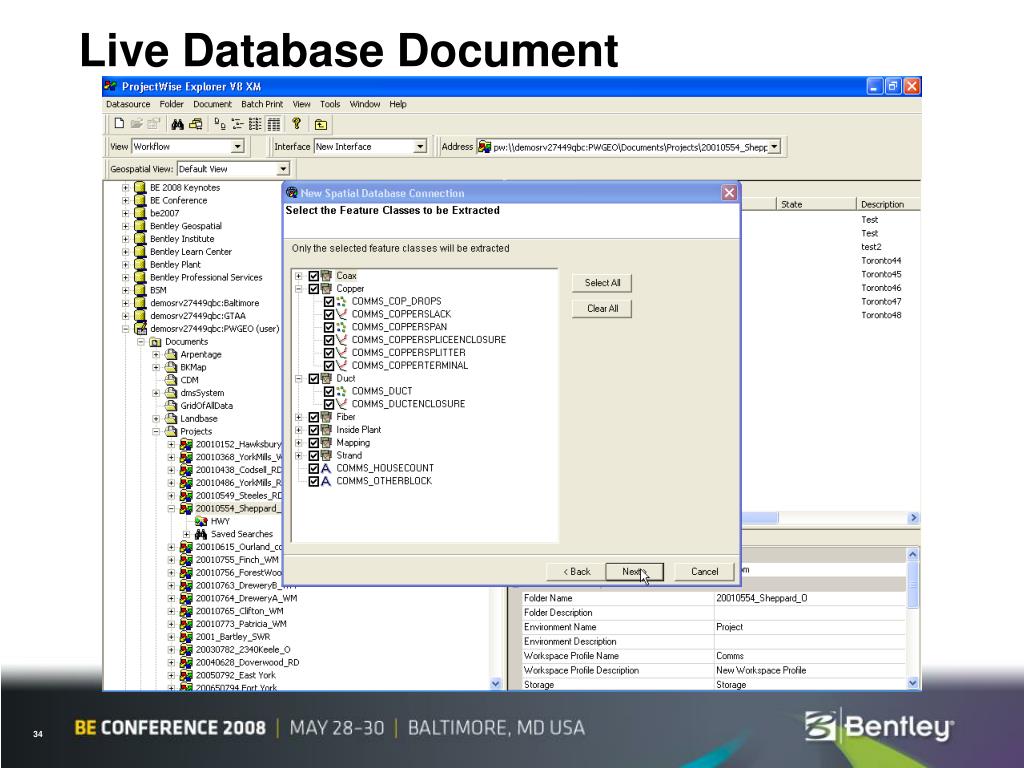Click the Description column header

888,204
